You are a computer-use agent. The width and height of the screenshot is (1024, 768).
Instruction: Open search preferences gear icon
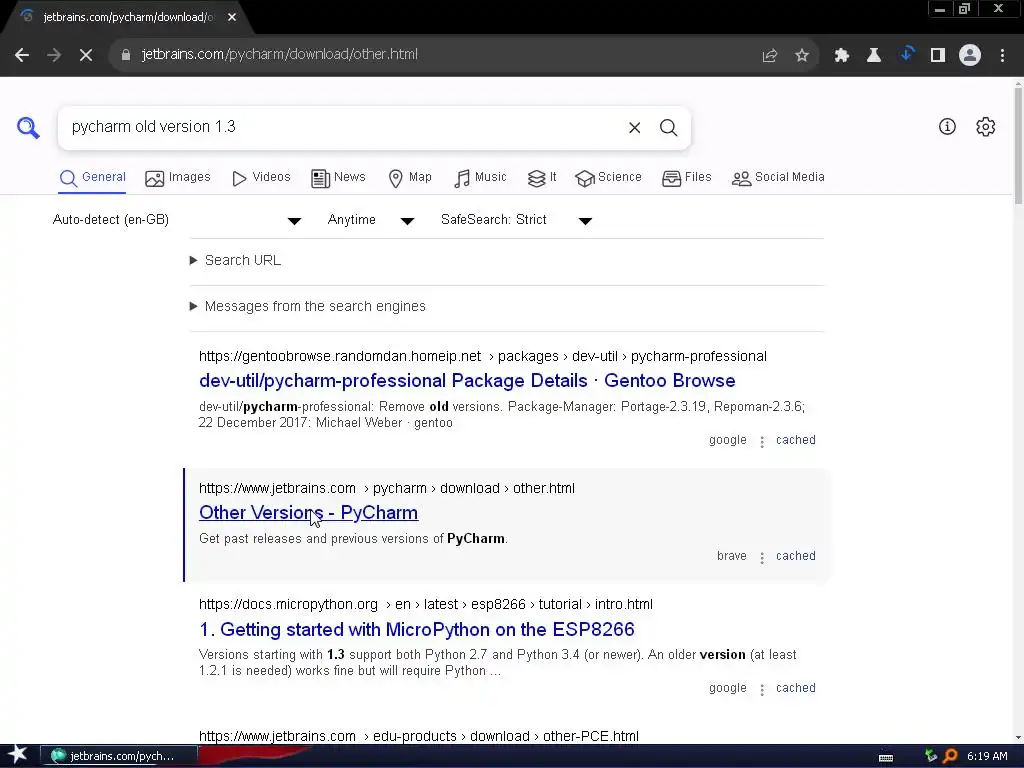pos(985,127)
